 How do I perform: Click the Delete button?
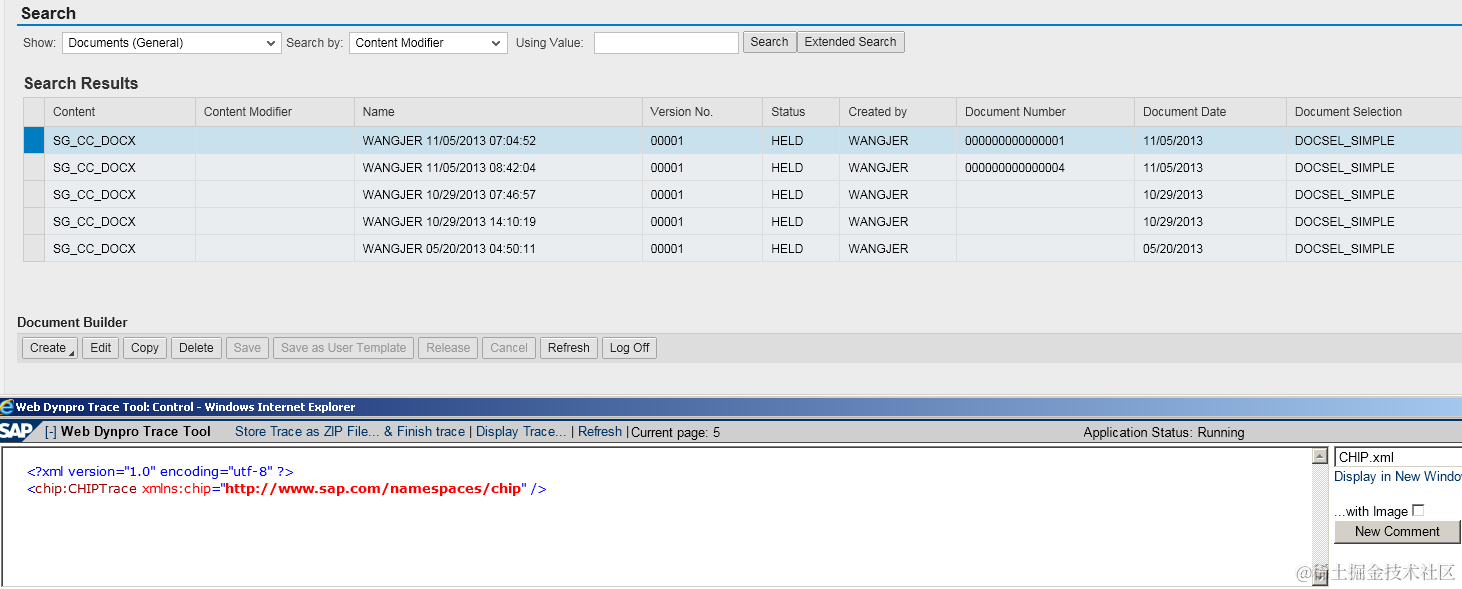click(196, 348)
